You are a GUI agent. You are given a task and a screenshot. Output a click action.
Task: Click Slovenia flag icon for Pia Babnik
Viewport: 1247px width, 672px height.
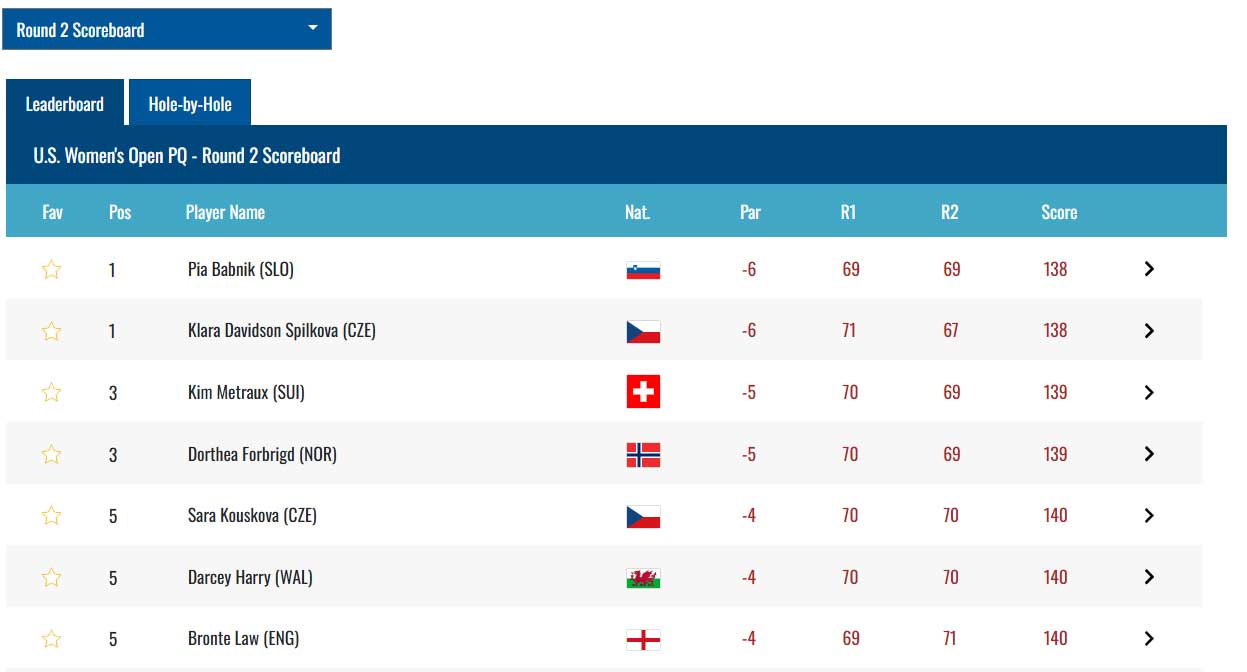tap(643, 270)
